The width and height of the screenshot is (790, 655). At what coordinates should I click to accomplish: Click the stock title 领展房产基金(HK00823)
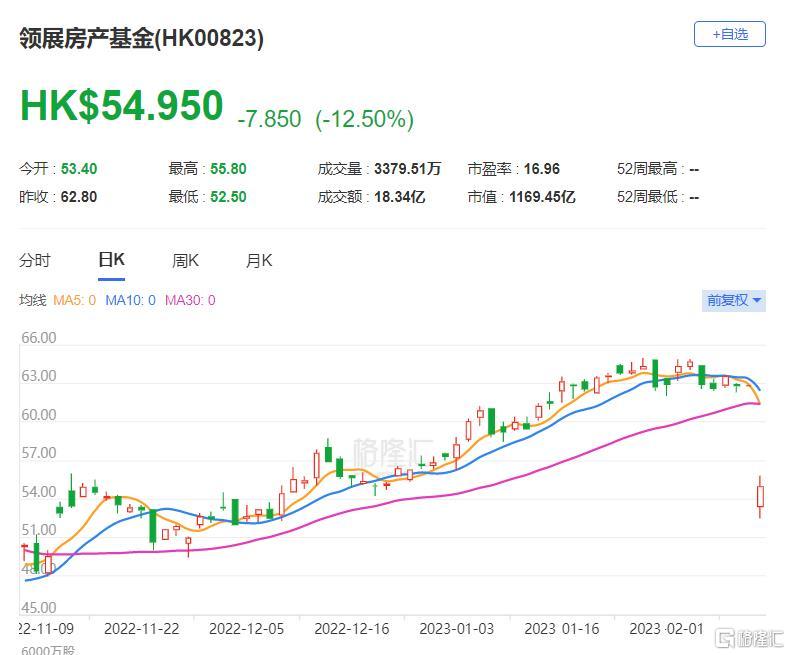pos(142,38)
